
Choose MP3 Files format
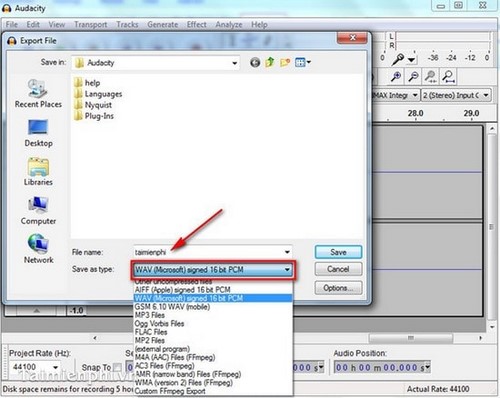point(213,315)
